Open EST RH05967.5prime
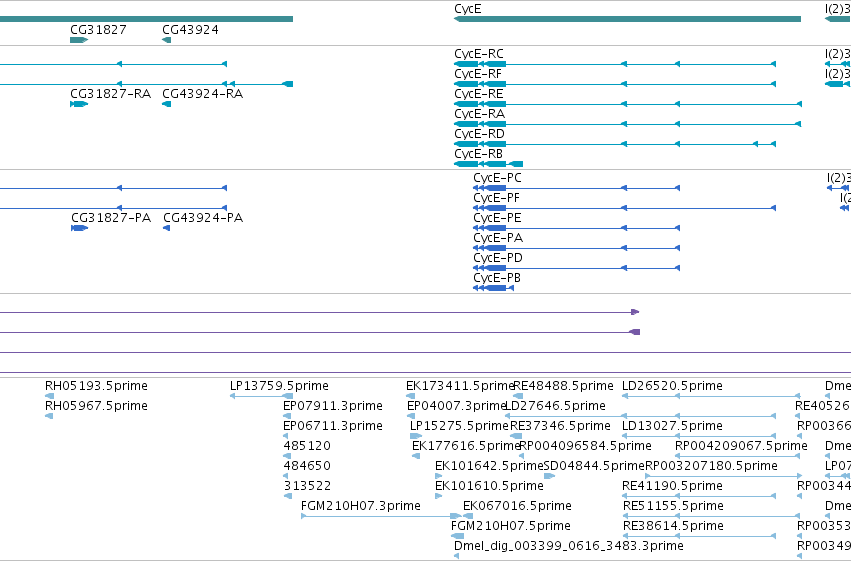The height and width of the screenshot is (561, 851). pos(96,406)
